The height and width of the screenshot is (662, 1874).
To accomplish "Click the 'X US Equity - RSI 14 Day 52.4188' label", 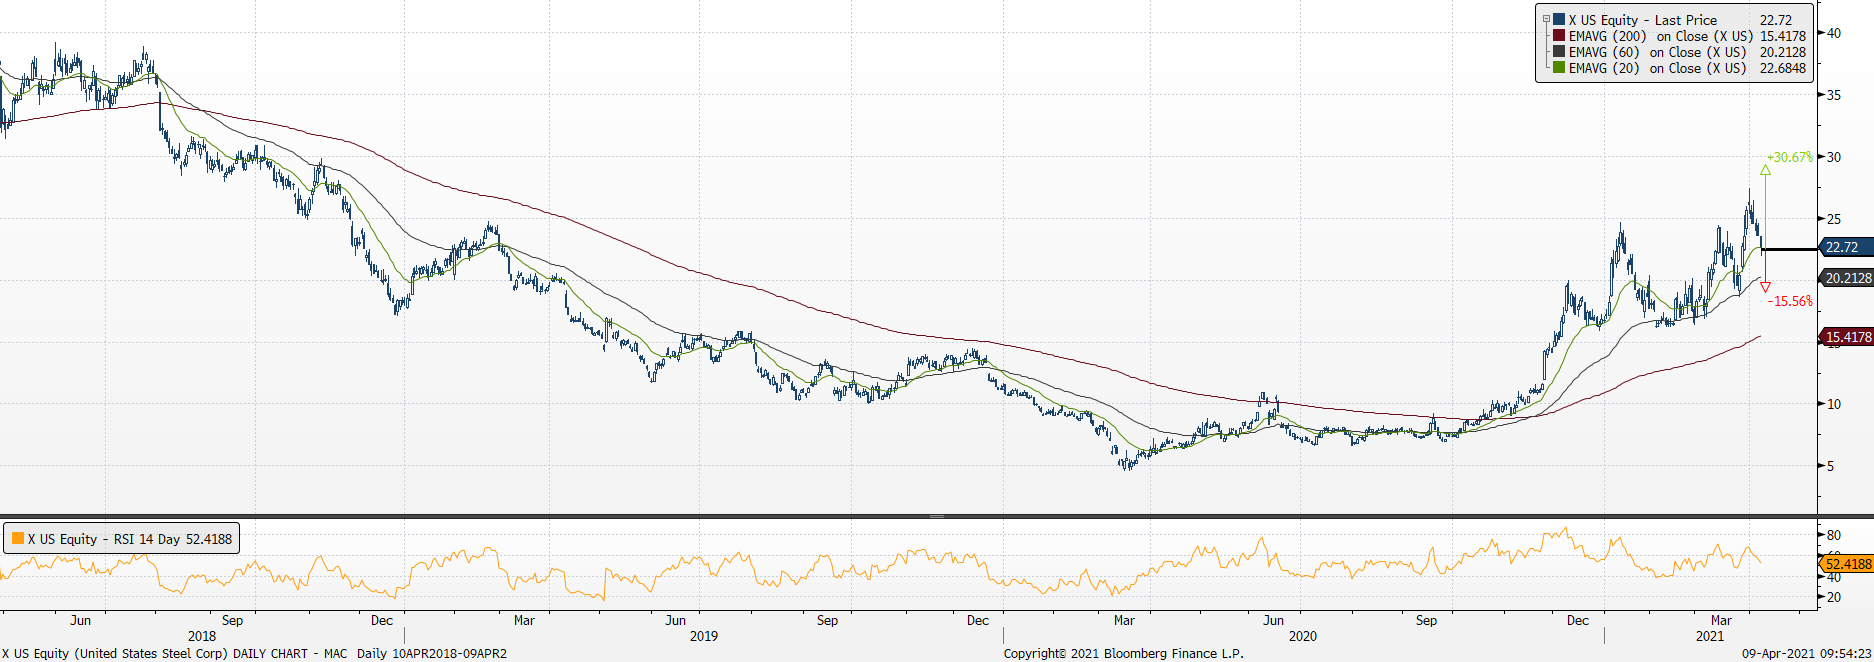I will click(130, 539).
